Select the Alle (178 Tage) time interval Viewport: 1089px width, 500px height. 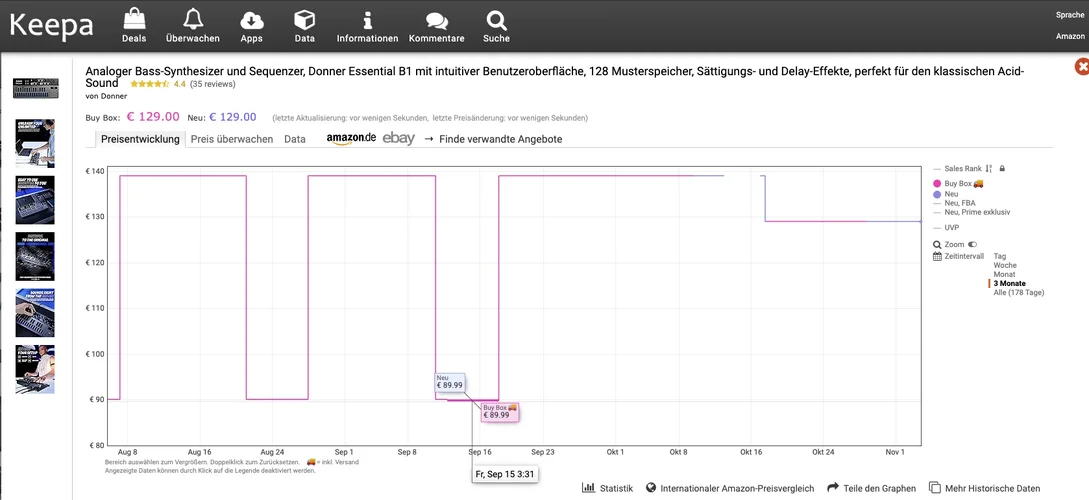click(1018, 293)
